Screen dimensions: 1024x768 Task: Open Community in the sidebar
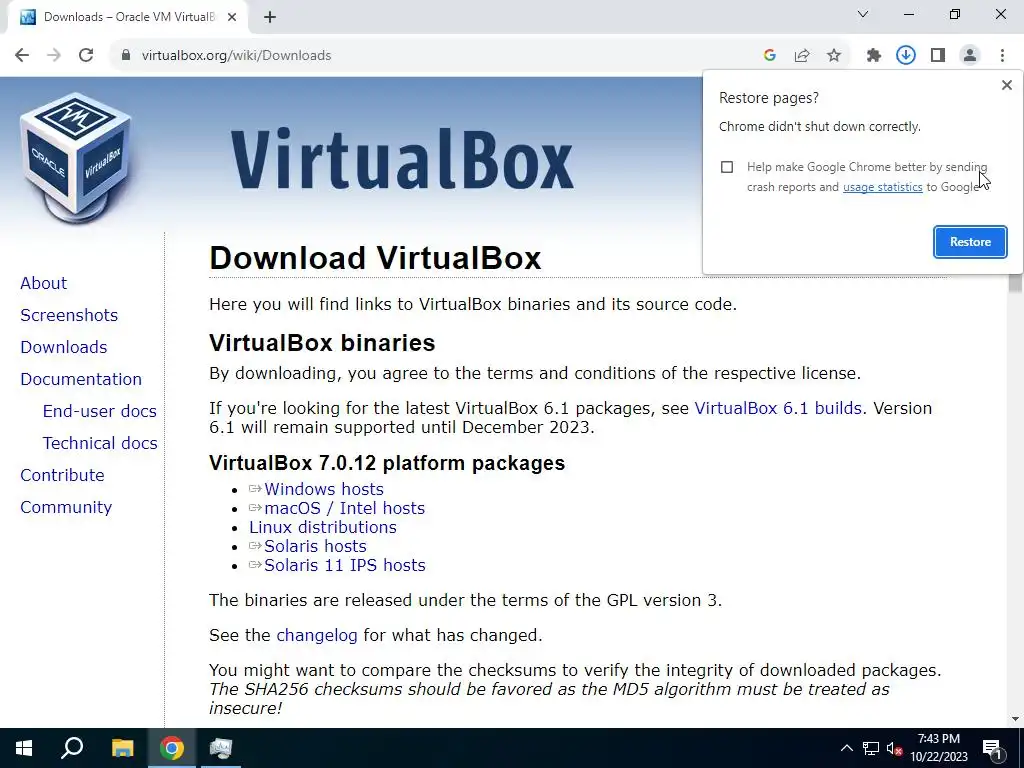click(66, 507)
